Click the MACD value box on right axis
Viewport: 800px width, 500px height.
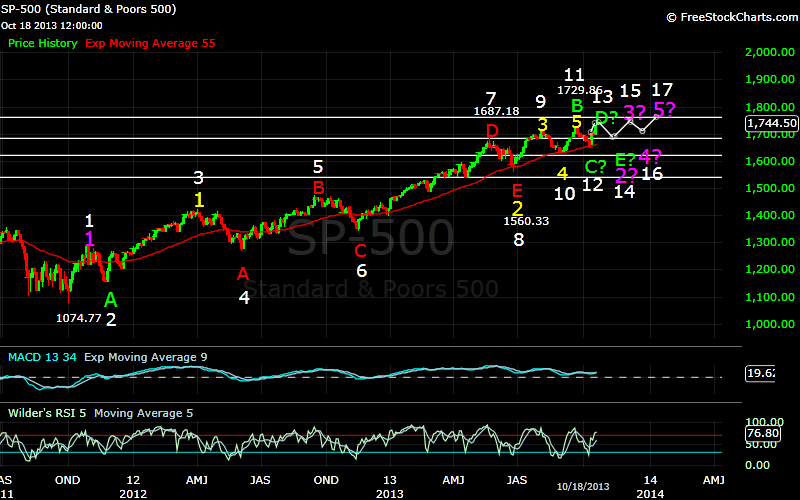pos(760,373)
